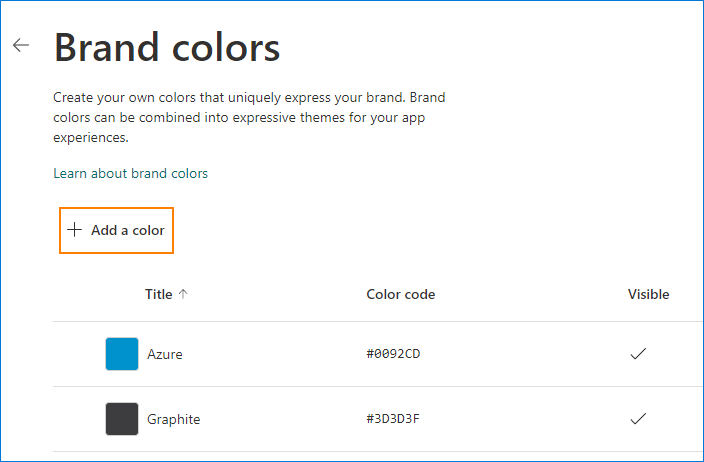The height and width of the screenshot is (462, 704).
Task: Click the #0092CD color code
Action: 393,354
